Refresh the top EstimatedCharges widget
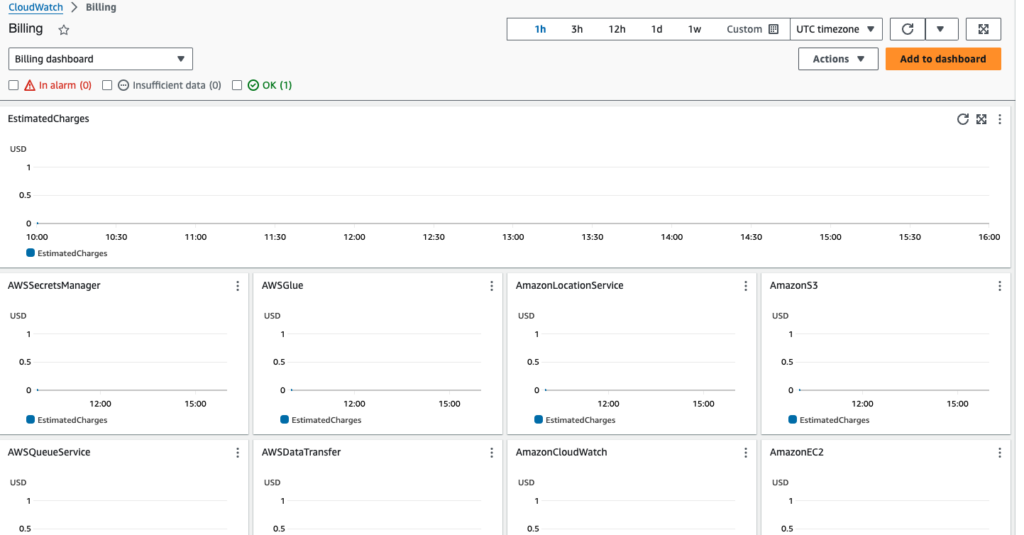Image resolution: width=1024 pixels, height=535 pixels. coord(963,119)
